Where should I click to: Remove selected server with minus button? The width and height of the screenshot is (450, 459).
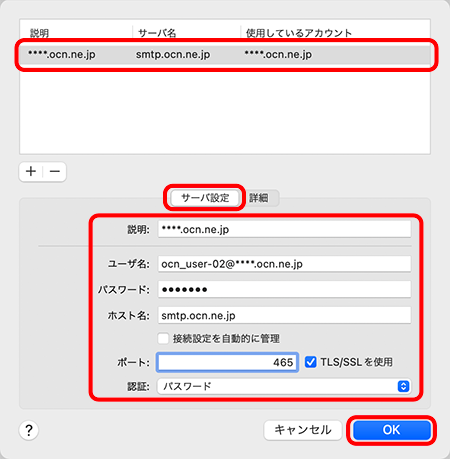[x=55, y=171]
